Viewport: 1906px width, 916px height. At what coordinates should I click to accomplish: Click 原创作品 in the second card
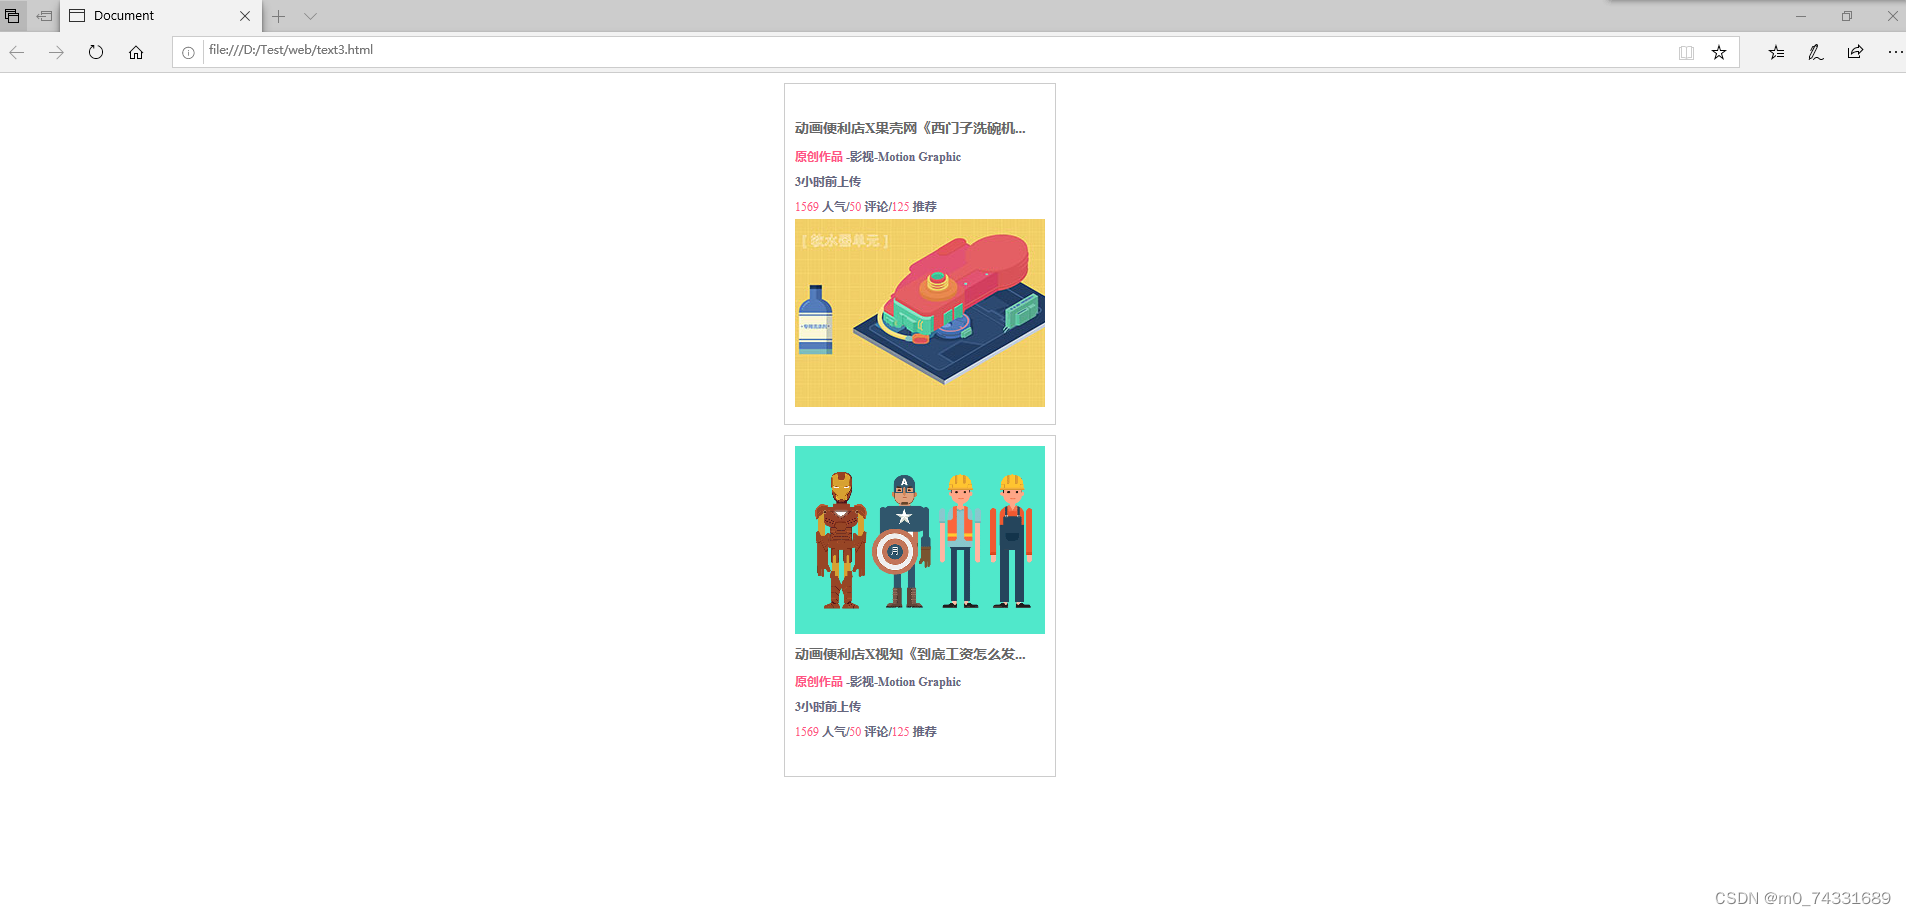819,682
